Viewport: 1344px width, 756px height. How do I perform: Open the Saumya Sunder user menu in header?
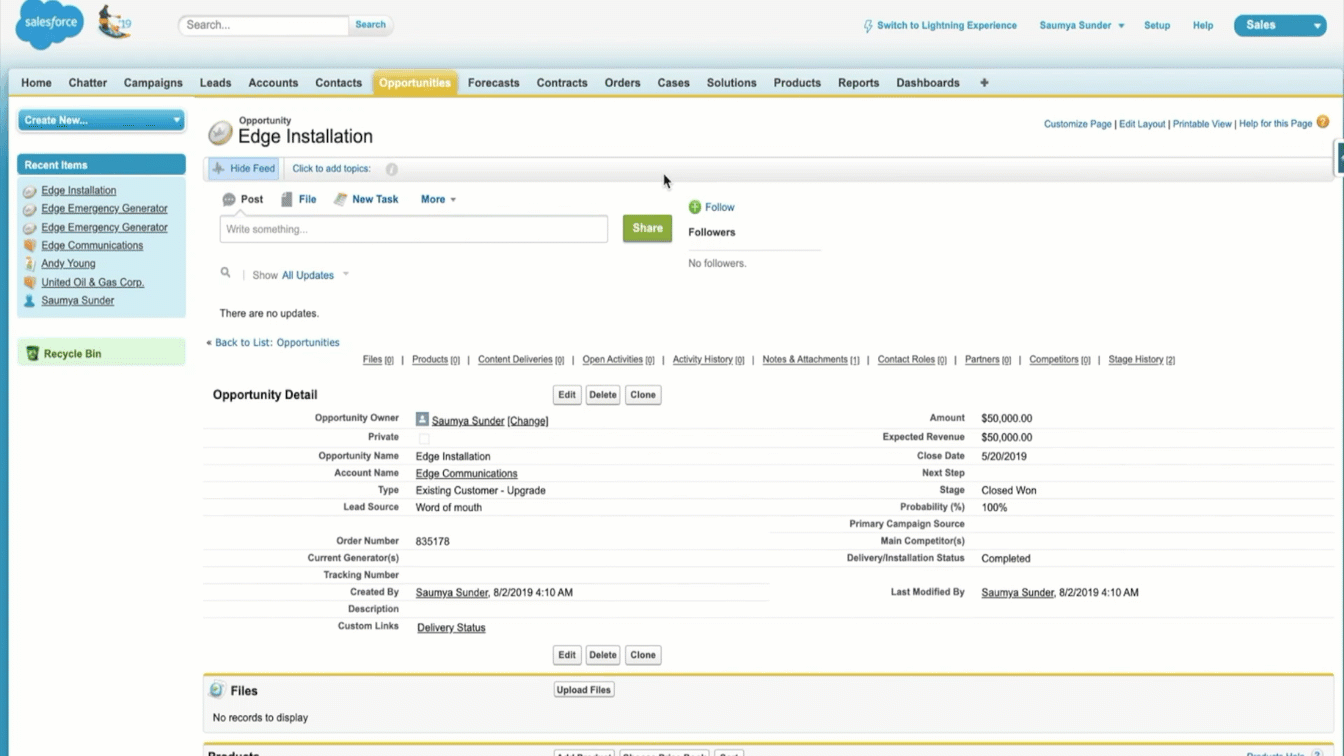click(x=1082, y=25)
